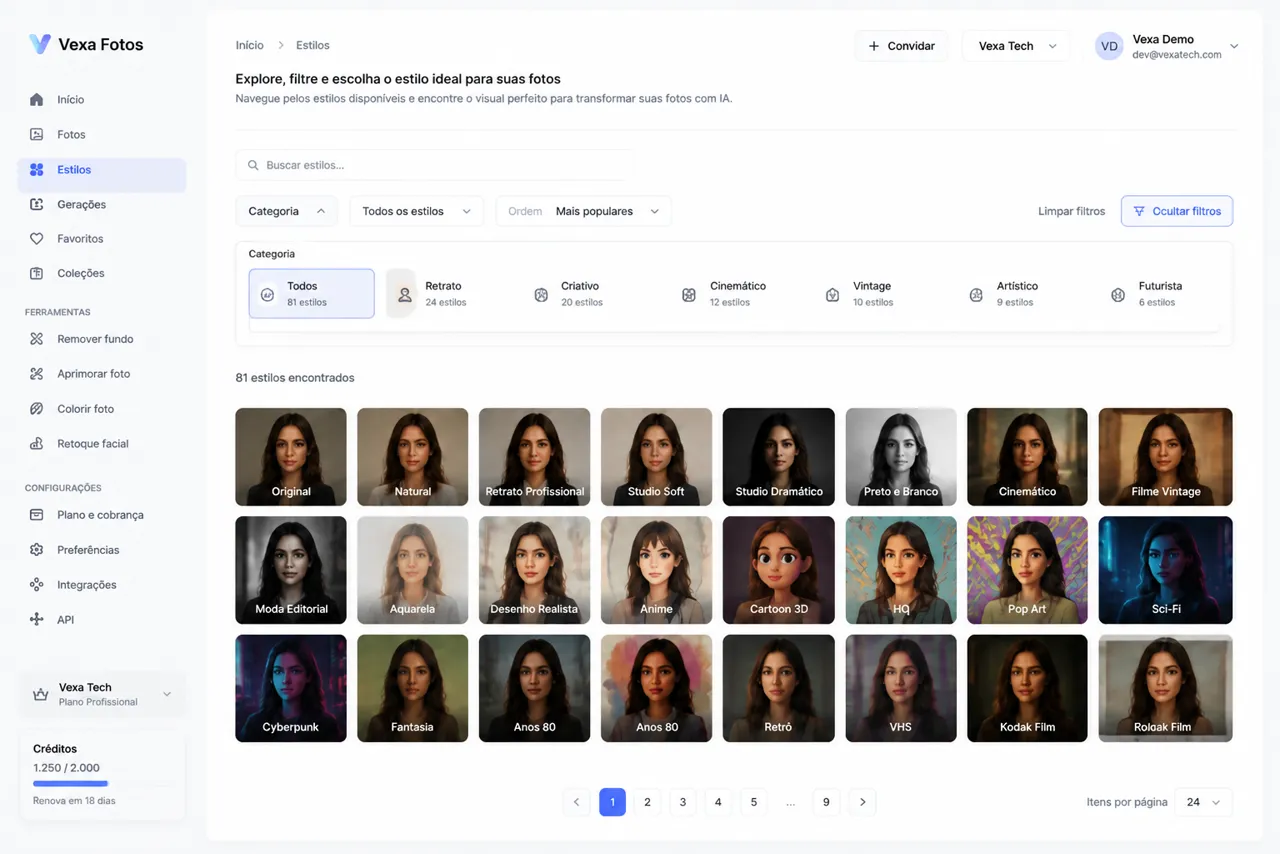This screenshot has height=854, width=1280.
Task: Click the Limpar filtros link
Action: coord(1071,211)
